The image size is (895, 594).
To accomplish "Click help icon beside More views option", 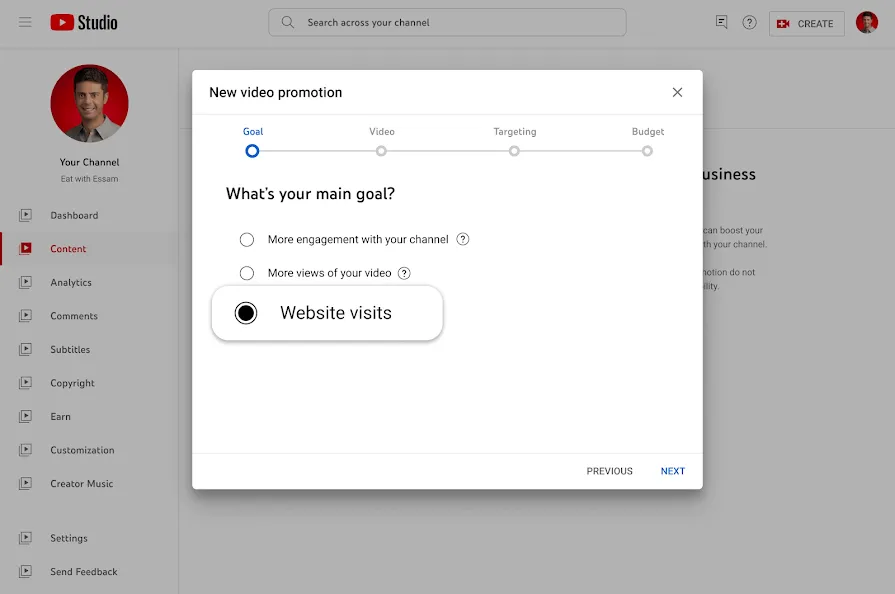I will (404, 273).
